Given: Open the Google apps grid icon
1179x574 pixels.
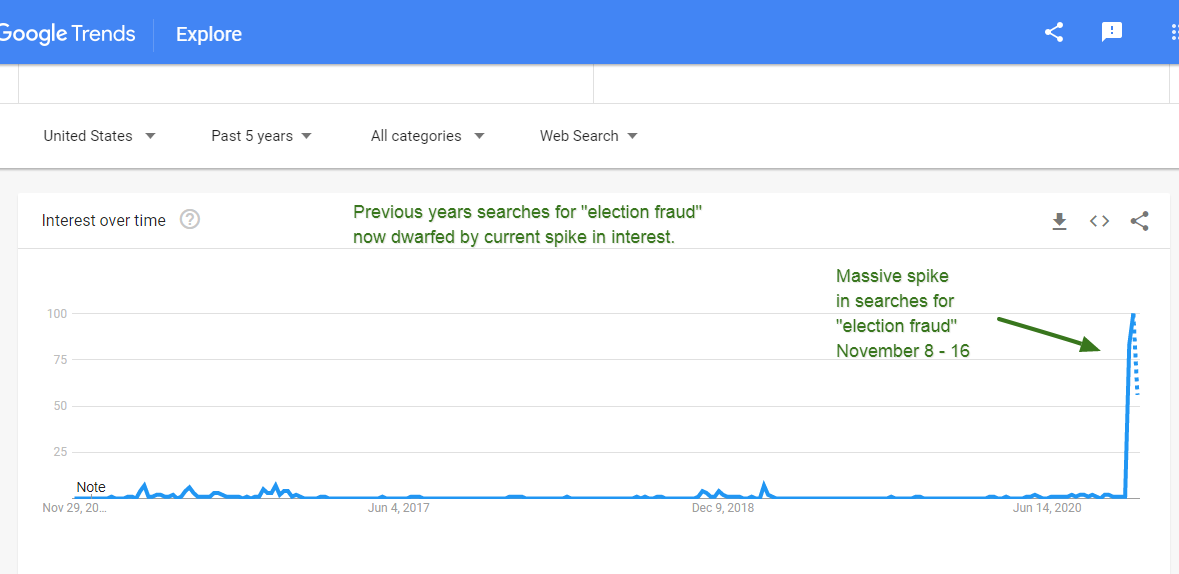Looking at the screenshot, I should (x=1173, y=32).
